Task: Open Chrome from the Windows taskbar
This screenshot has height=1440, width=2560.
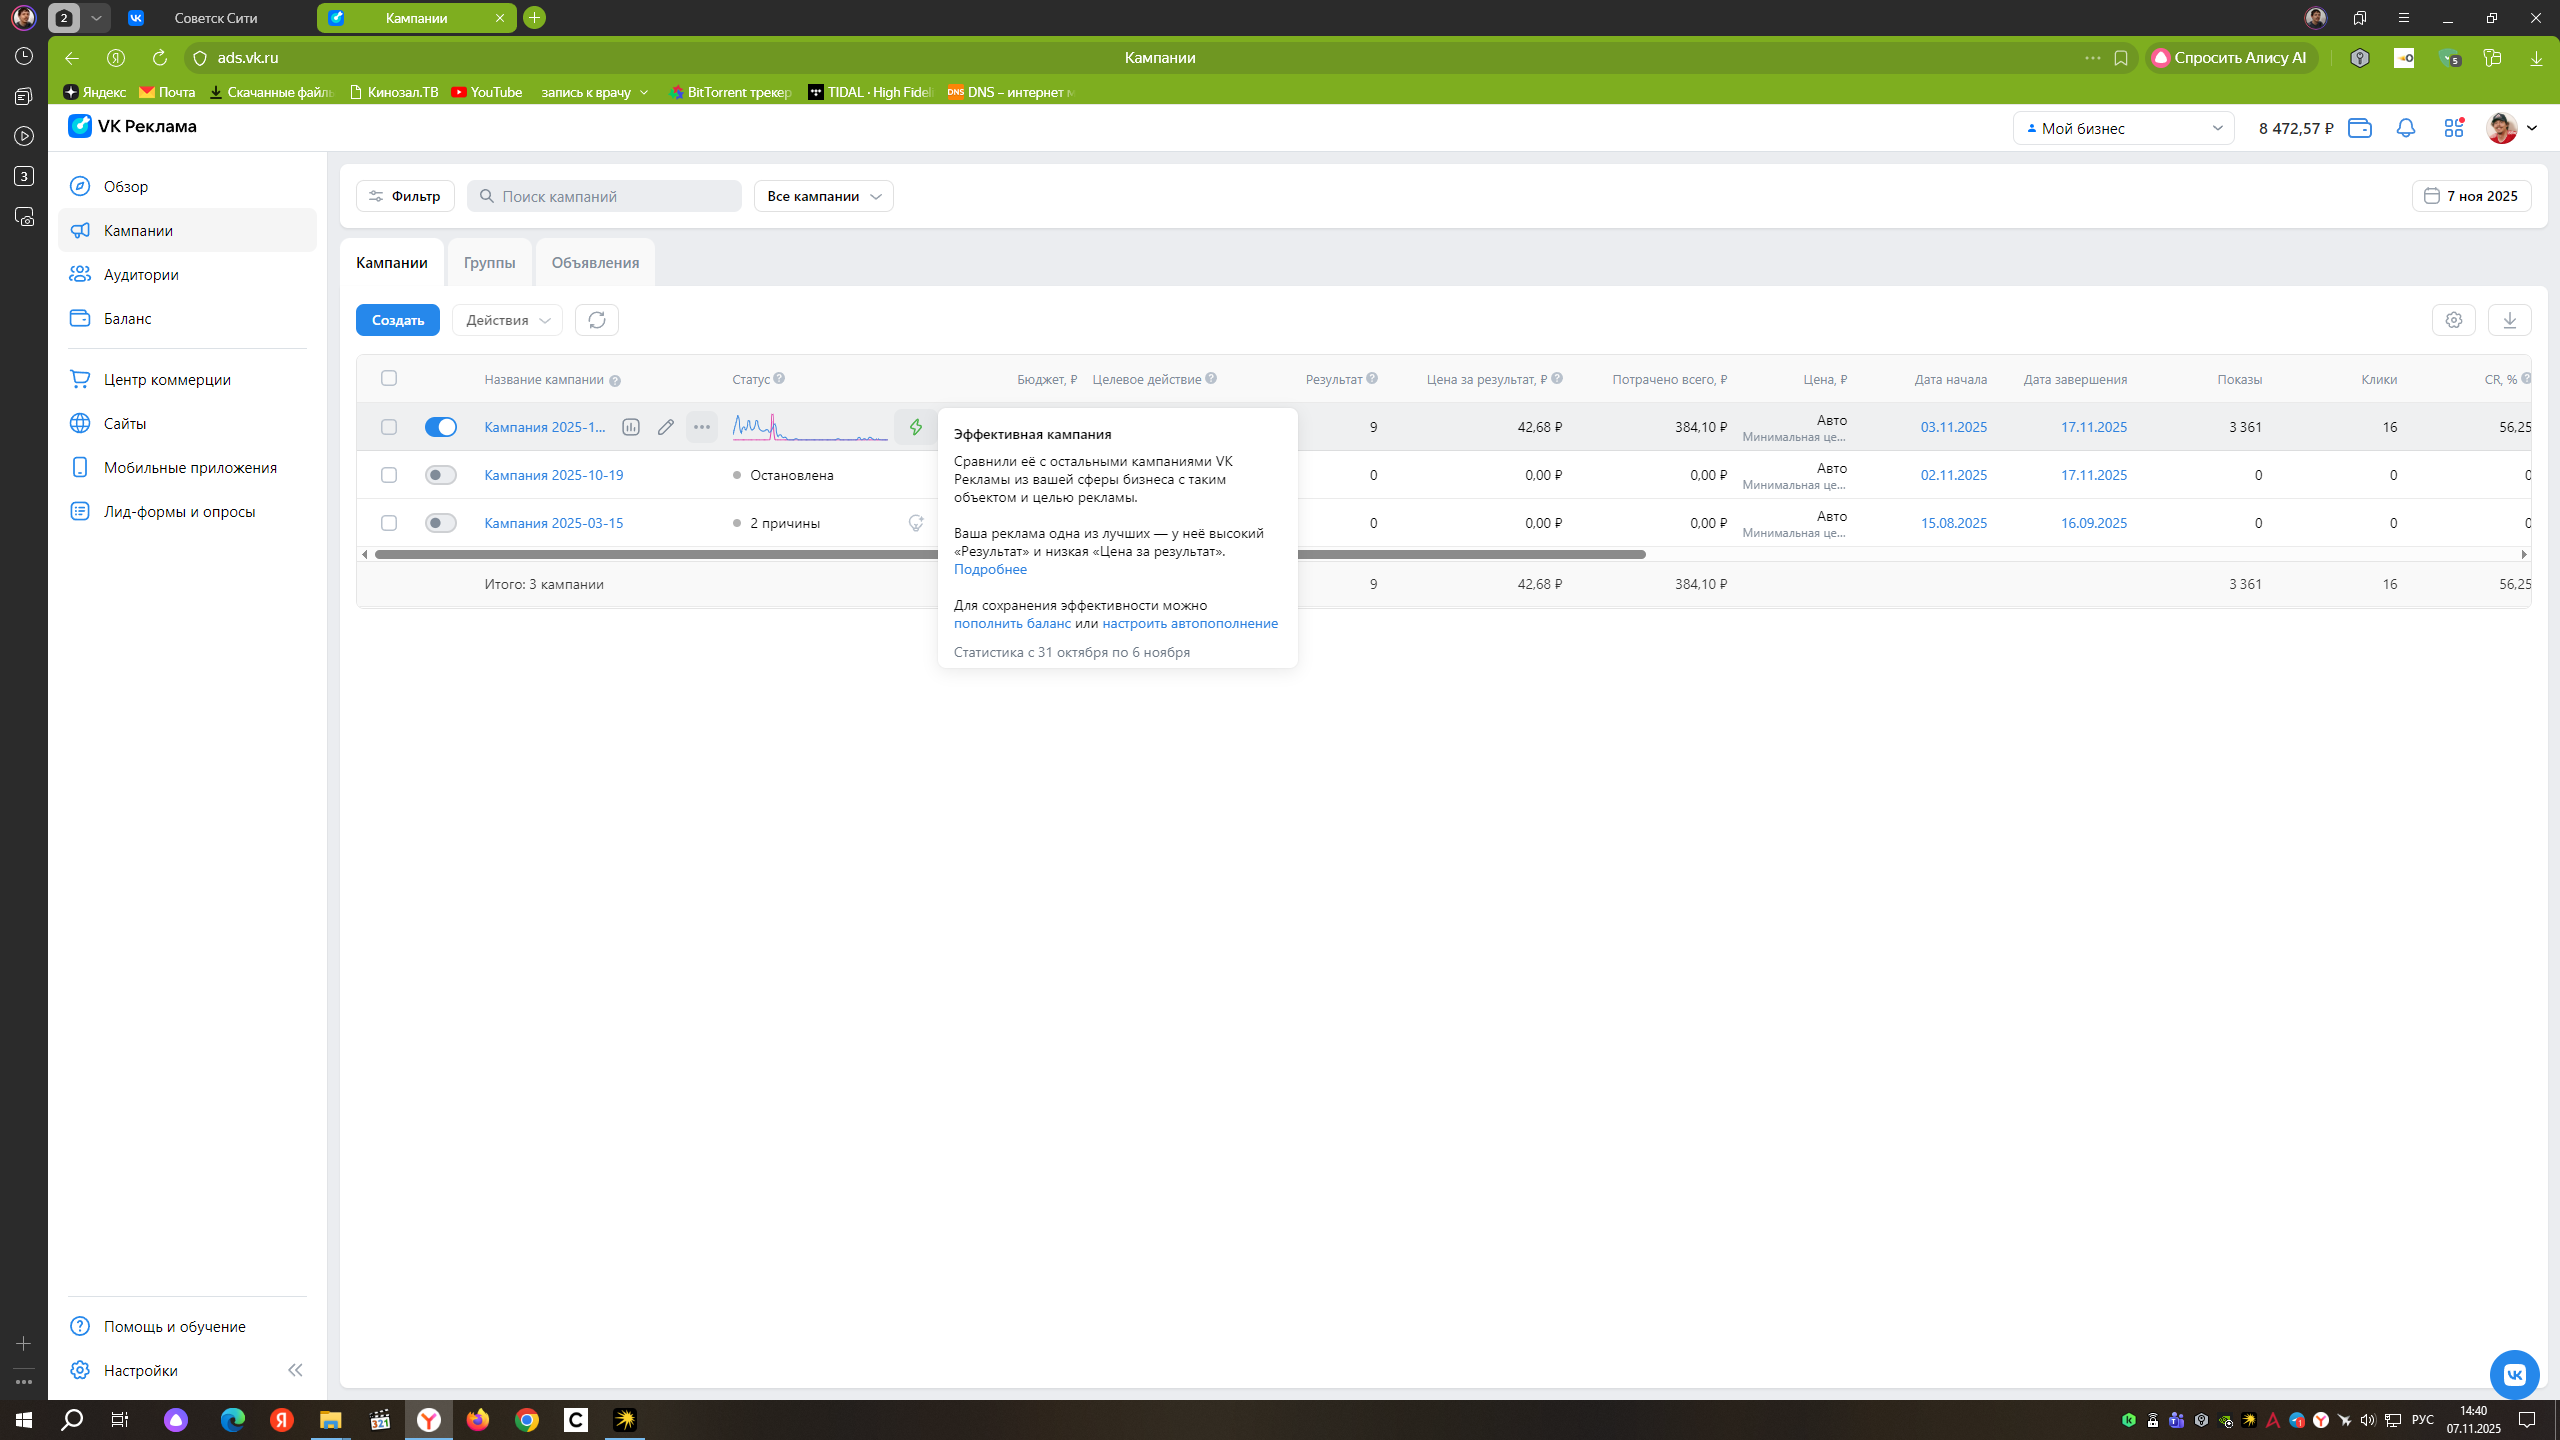Action: (527, 1420)
